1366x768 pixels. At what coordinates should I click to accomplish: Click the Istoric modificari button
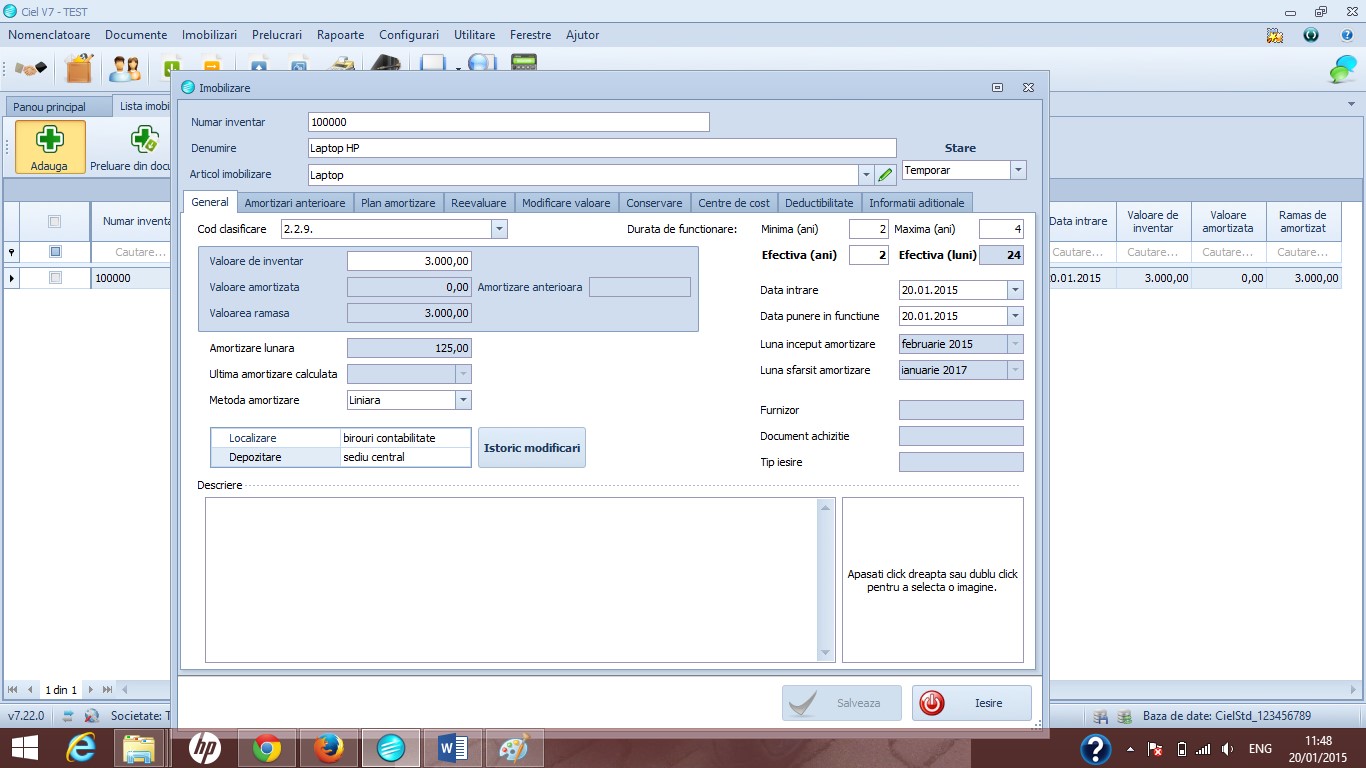(532, 448)
